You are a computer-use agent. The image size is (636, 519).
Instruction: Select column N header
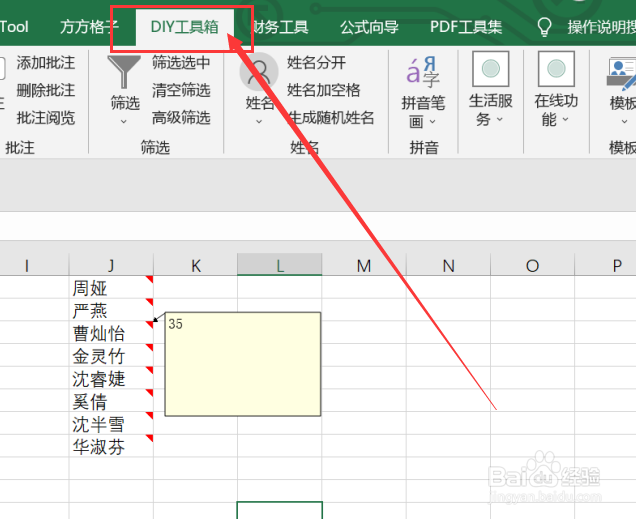(448, 266)
